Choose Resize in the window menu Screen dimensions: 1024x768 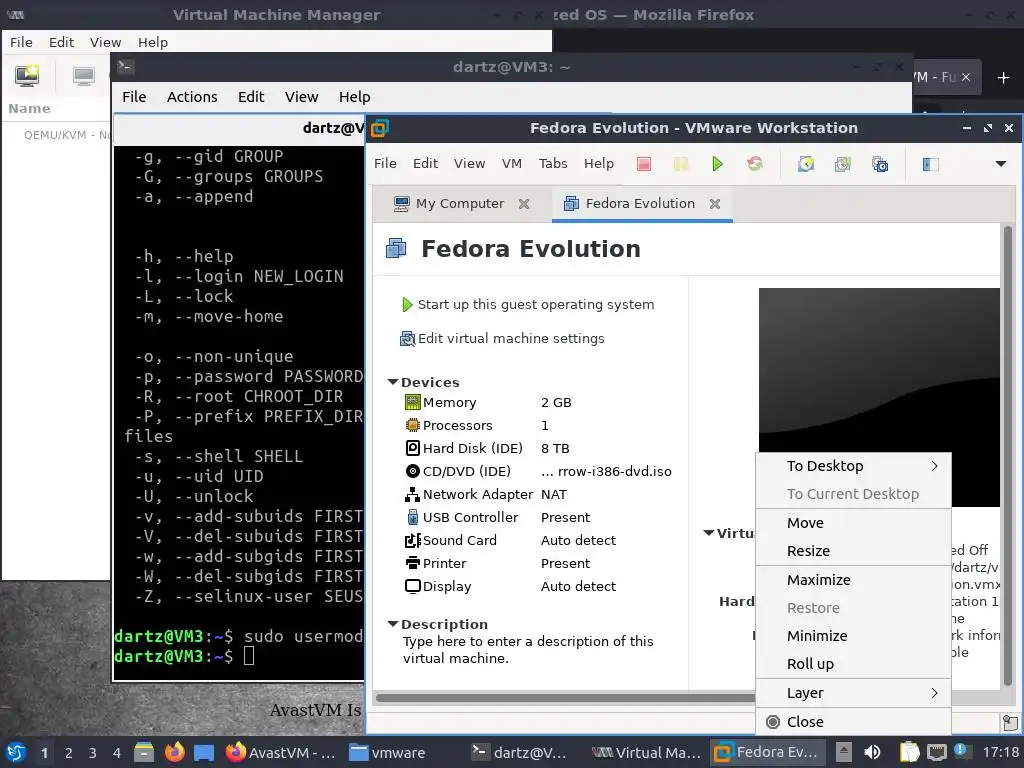point(853,551)
